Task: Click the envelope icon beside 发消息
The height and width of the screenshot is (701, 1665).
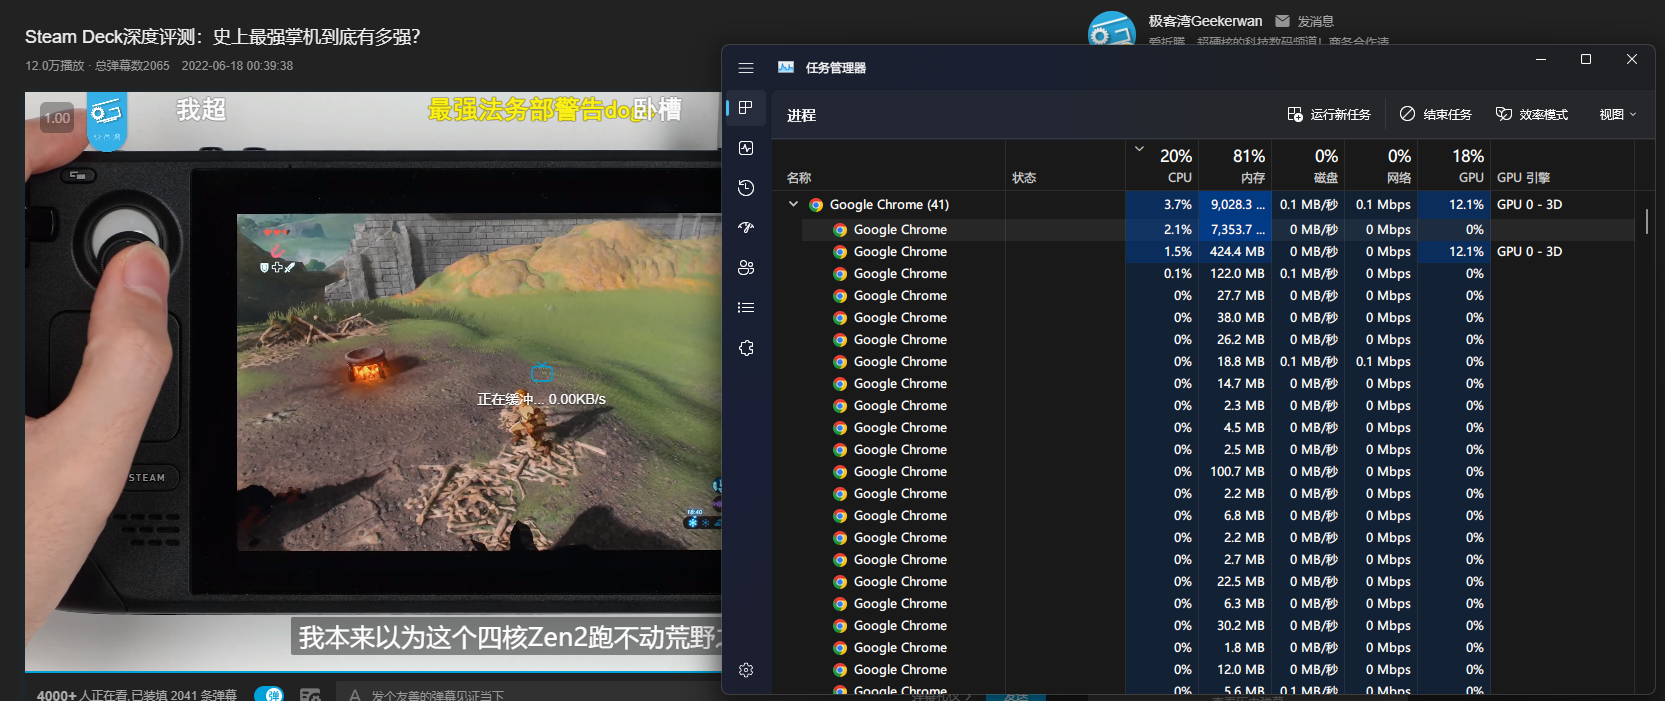Action: tap(1282, 21)
